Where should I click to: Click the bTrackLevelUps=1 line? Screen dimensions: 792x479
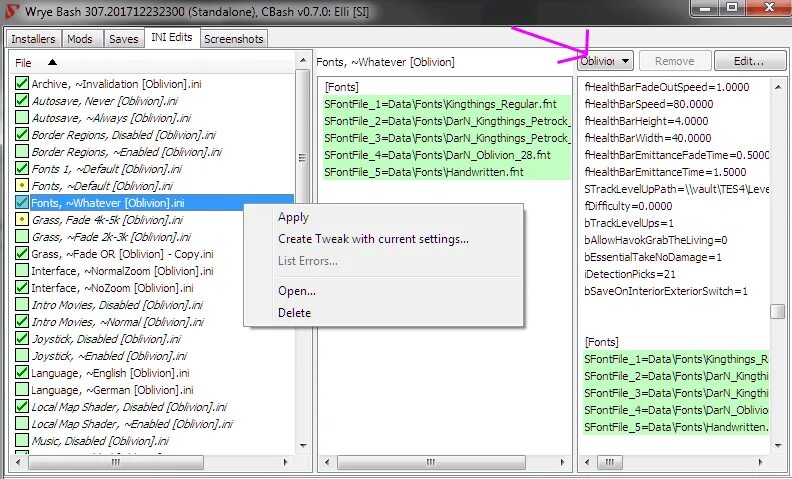[x=628, y=223]
